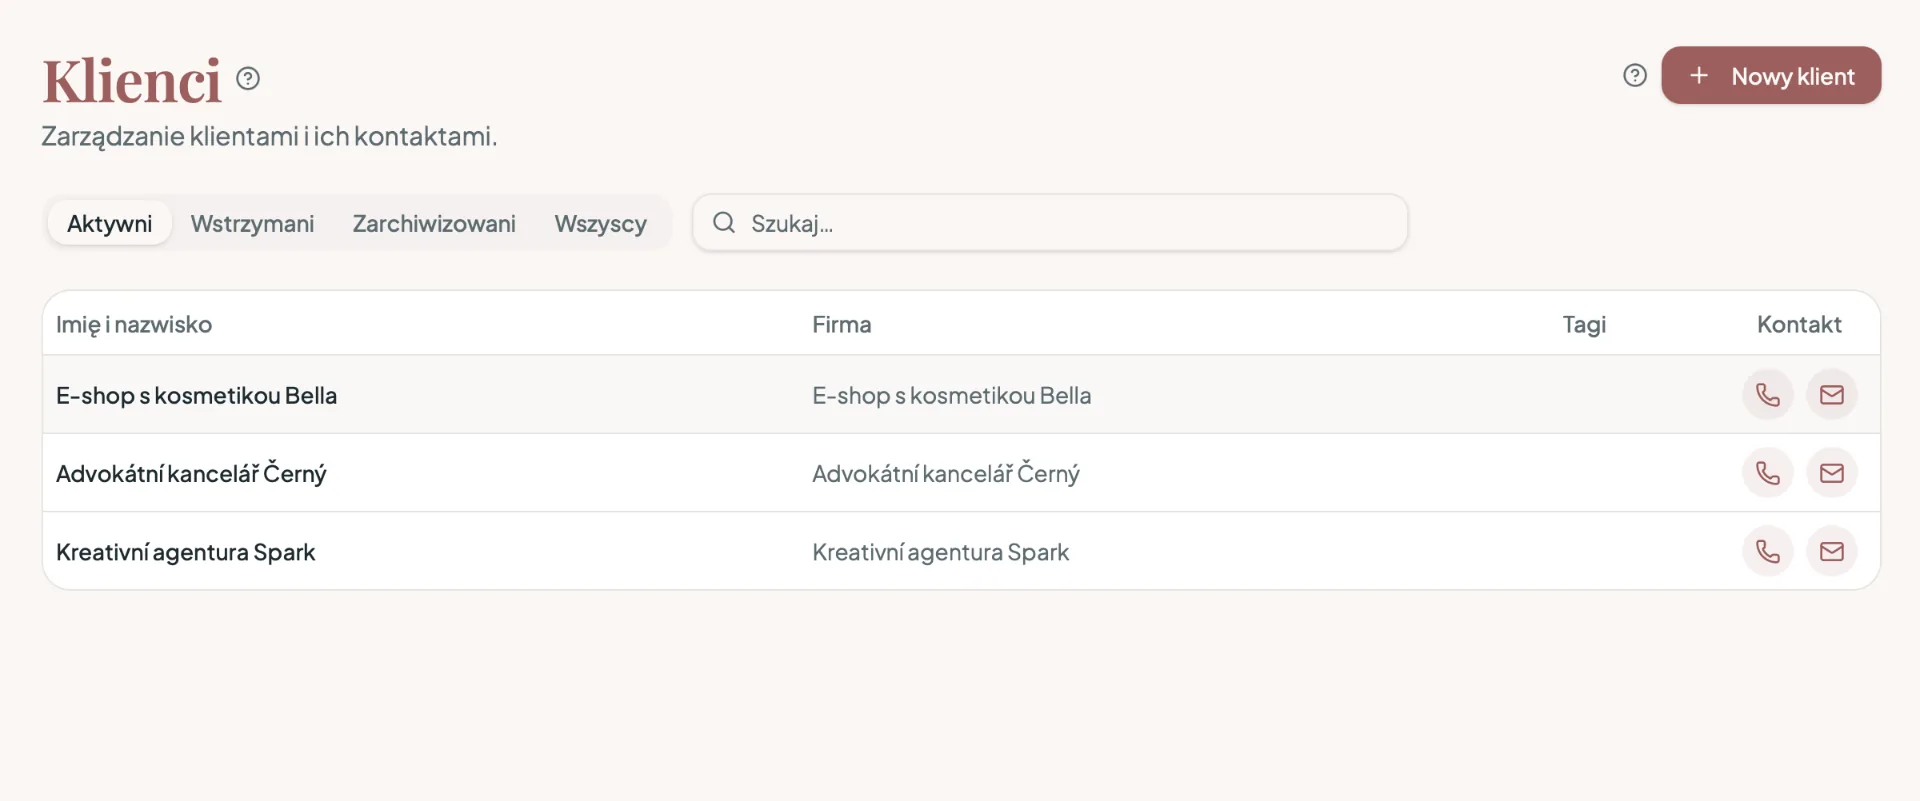Show the Wszyscy tab
Image resolution: width=1920 pixels, height=801 pixels.
pos(601,223)
